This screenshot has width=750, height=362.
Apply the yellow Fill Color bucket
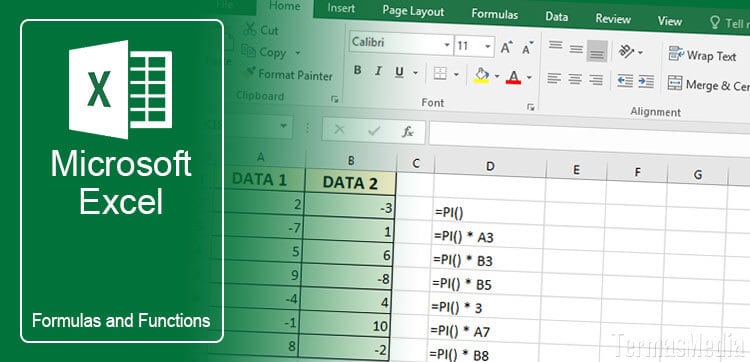tap(481, 75)
